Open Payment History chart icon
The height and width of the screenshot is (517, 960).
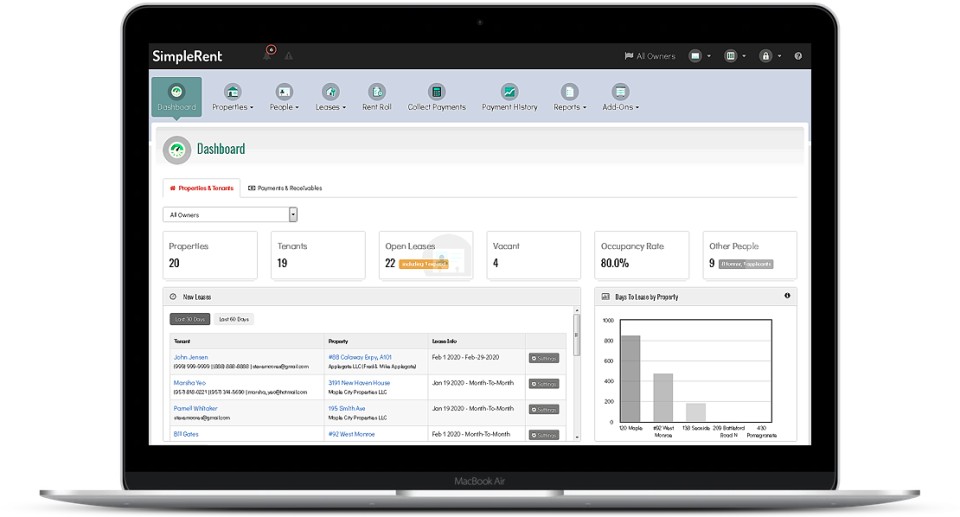(509, 92)
